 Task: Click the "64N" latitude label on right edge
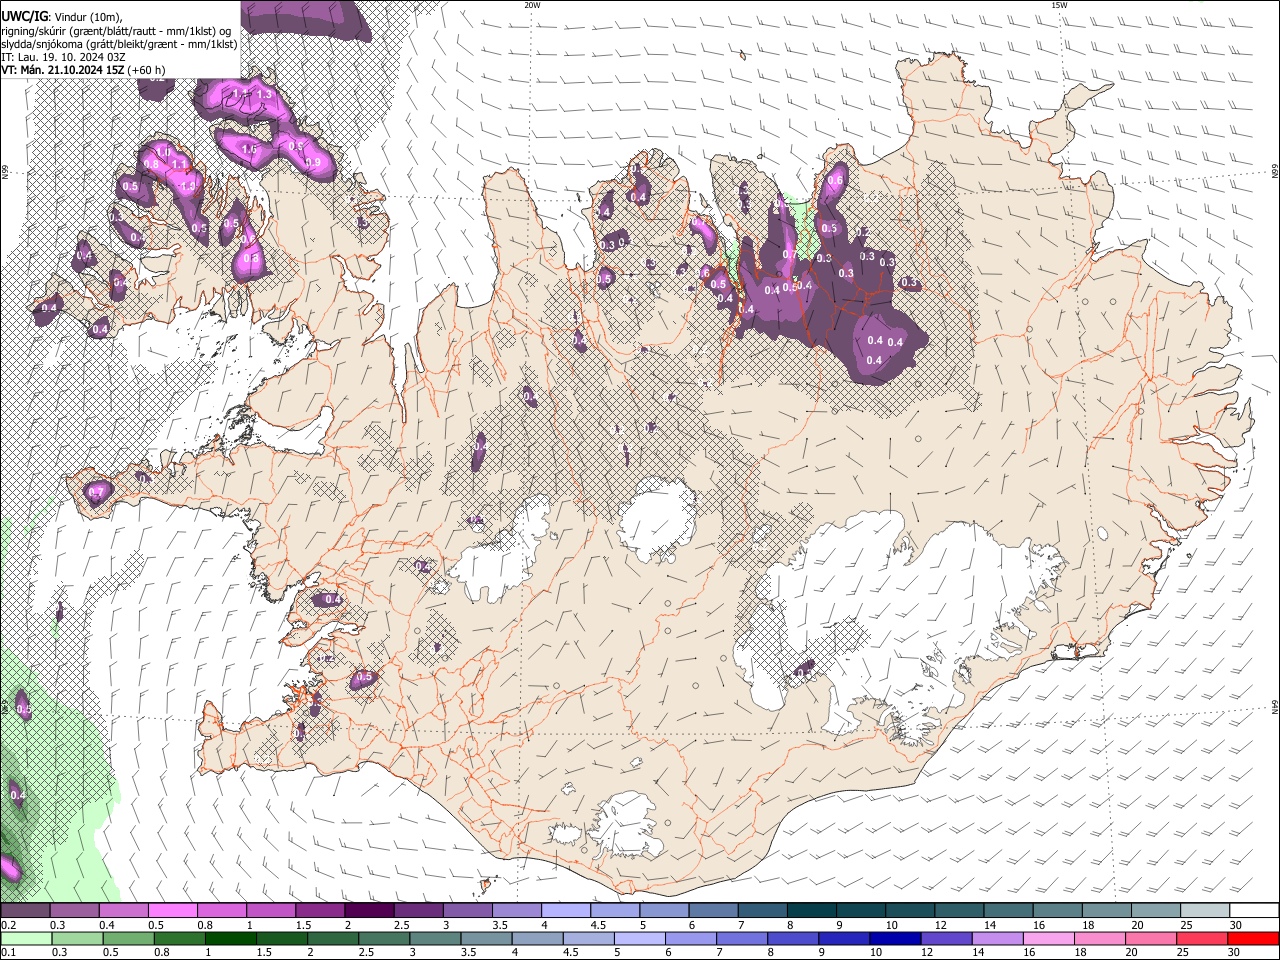1275,707
